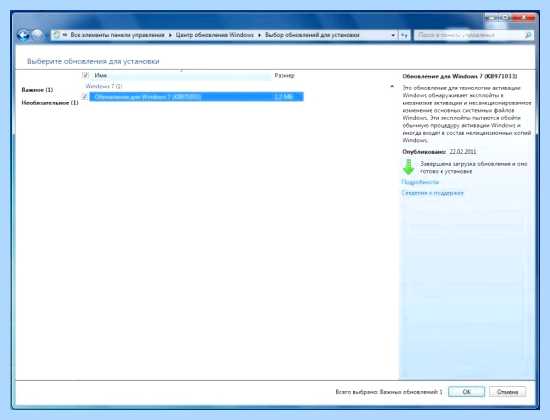
Task: Click the Control Panel icon in address bar
Action: (x=57, y=35)
